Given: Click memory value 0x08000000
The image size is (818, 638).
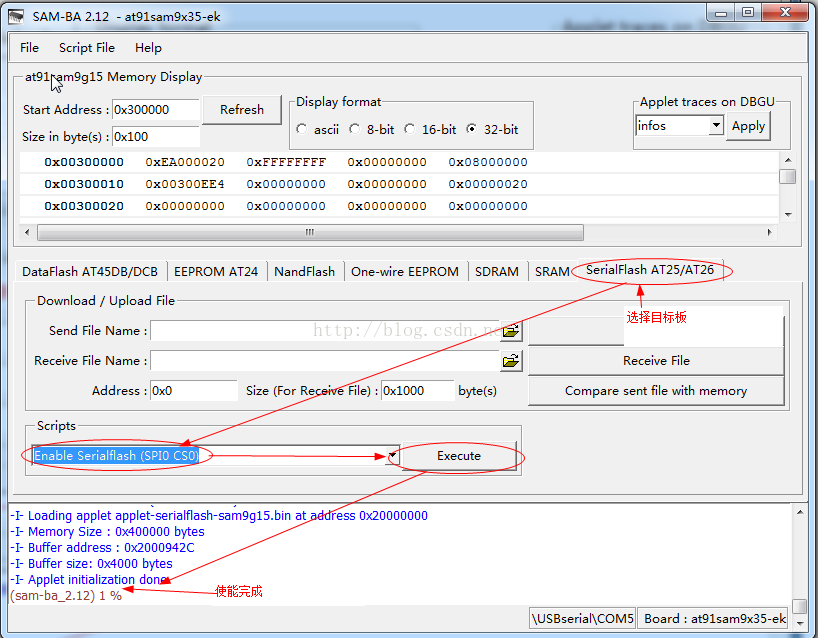Looking at the screenshot, I should click(488, 162).
